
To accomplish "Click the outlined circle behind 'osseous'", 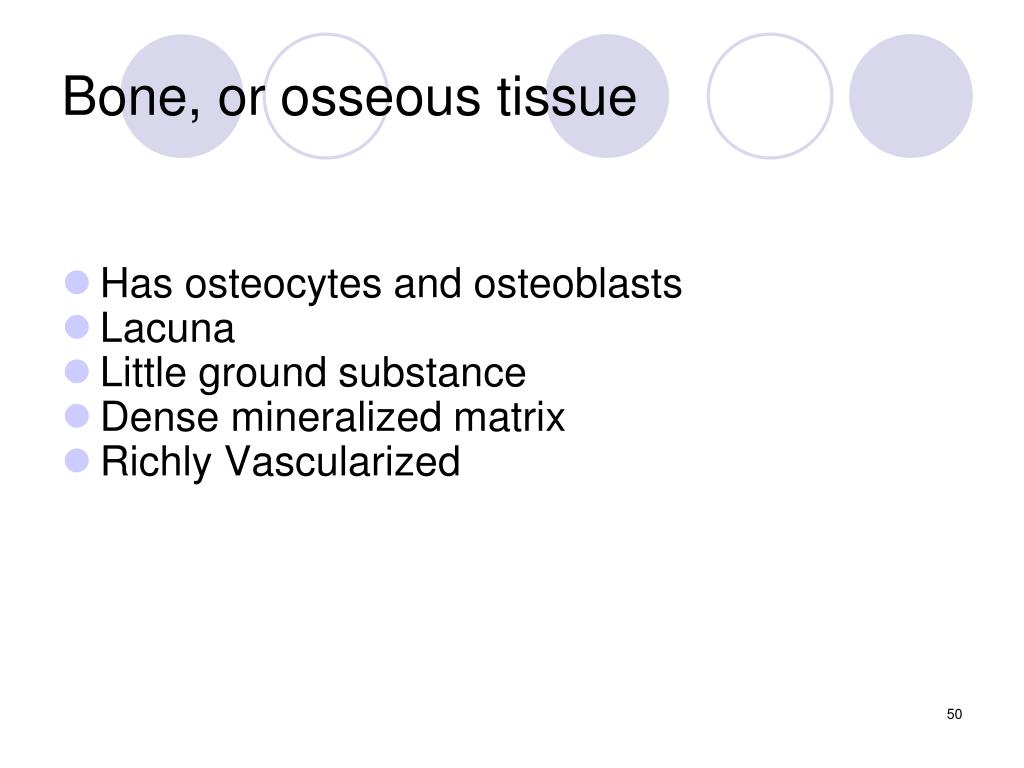I will point(326,96).
